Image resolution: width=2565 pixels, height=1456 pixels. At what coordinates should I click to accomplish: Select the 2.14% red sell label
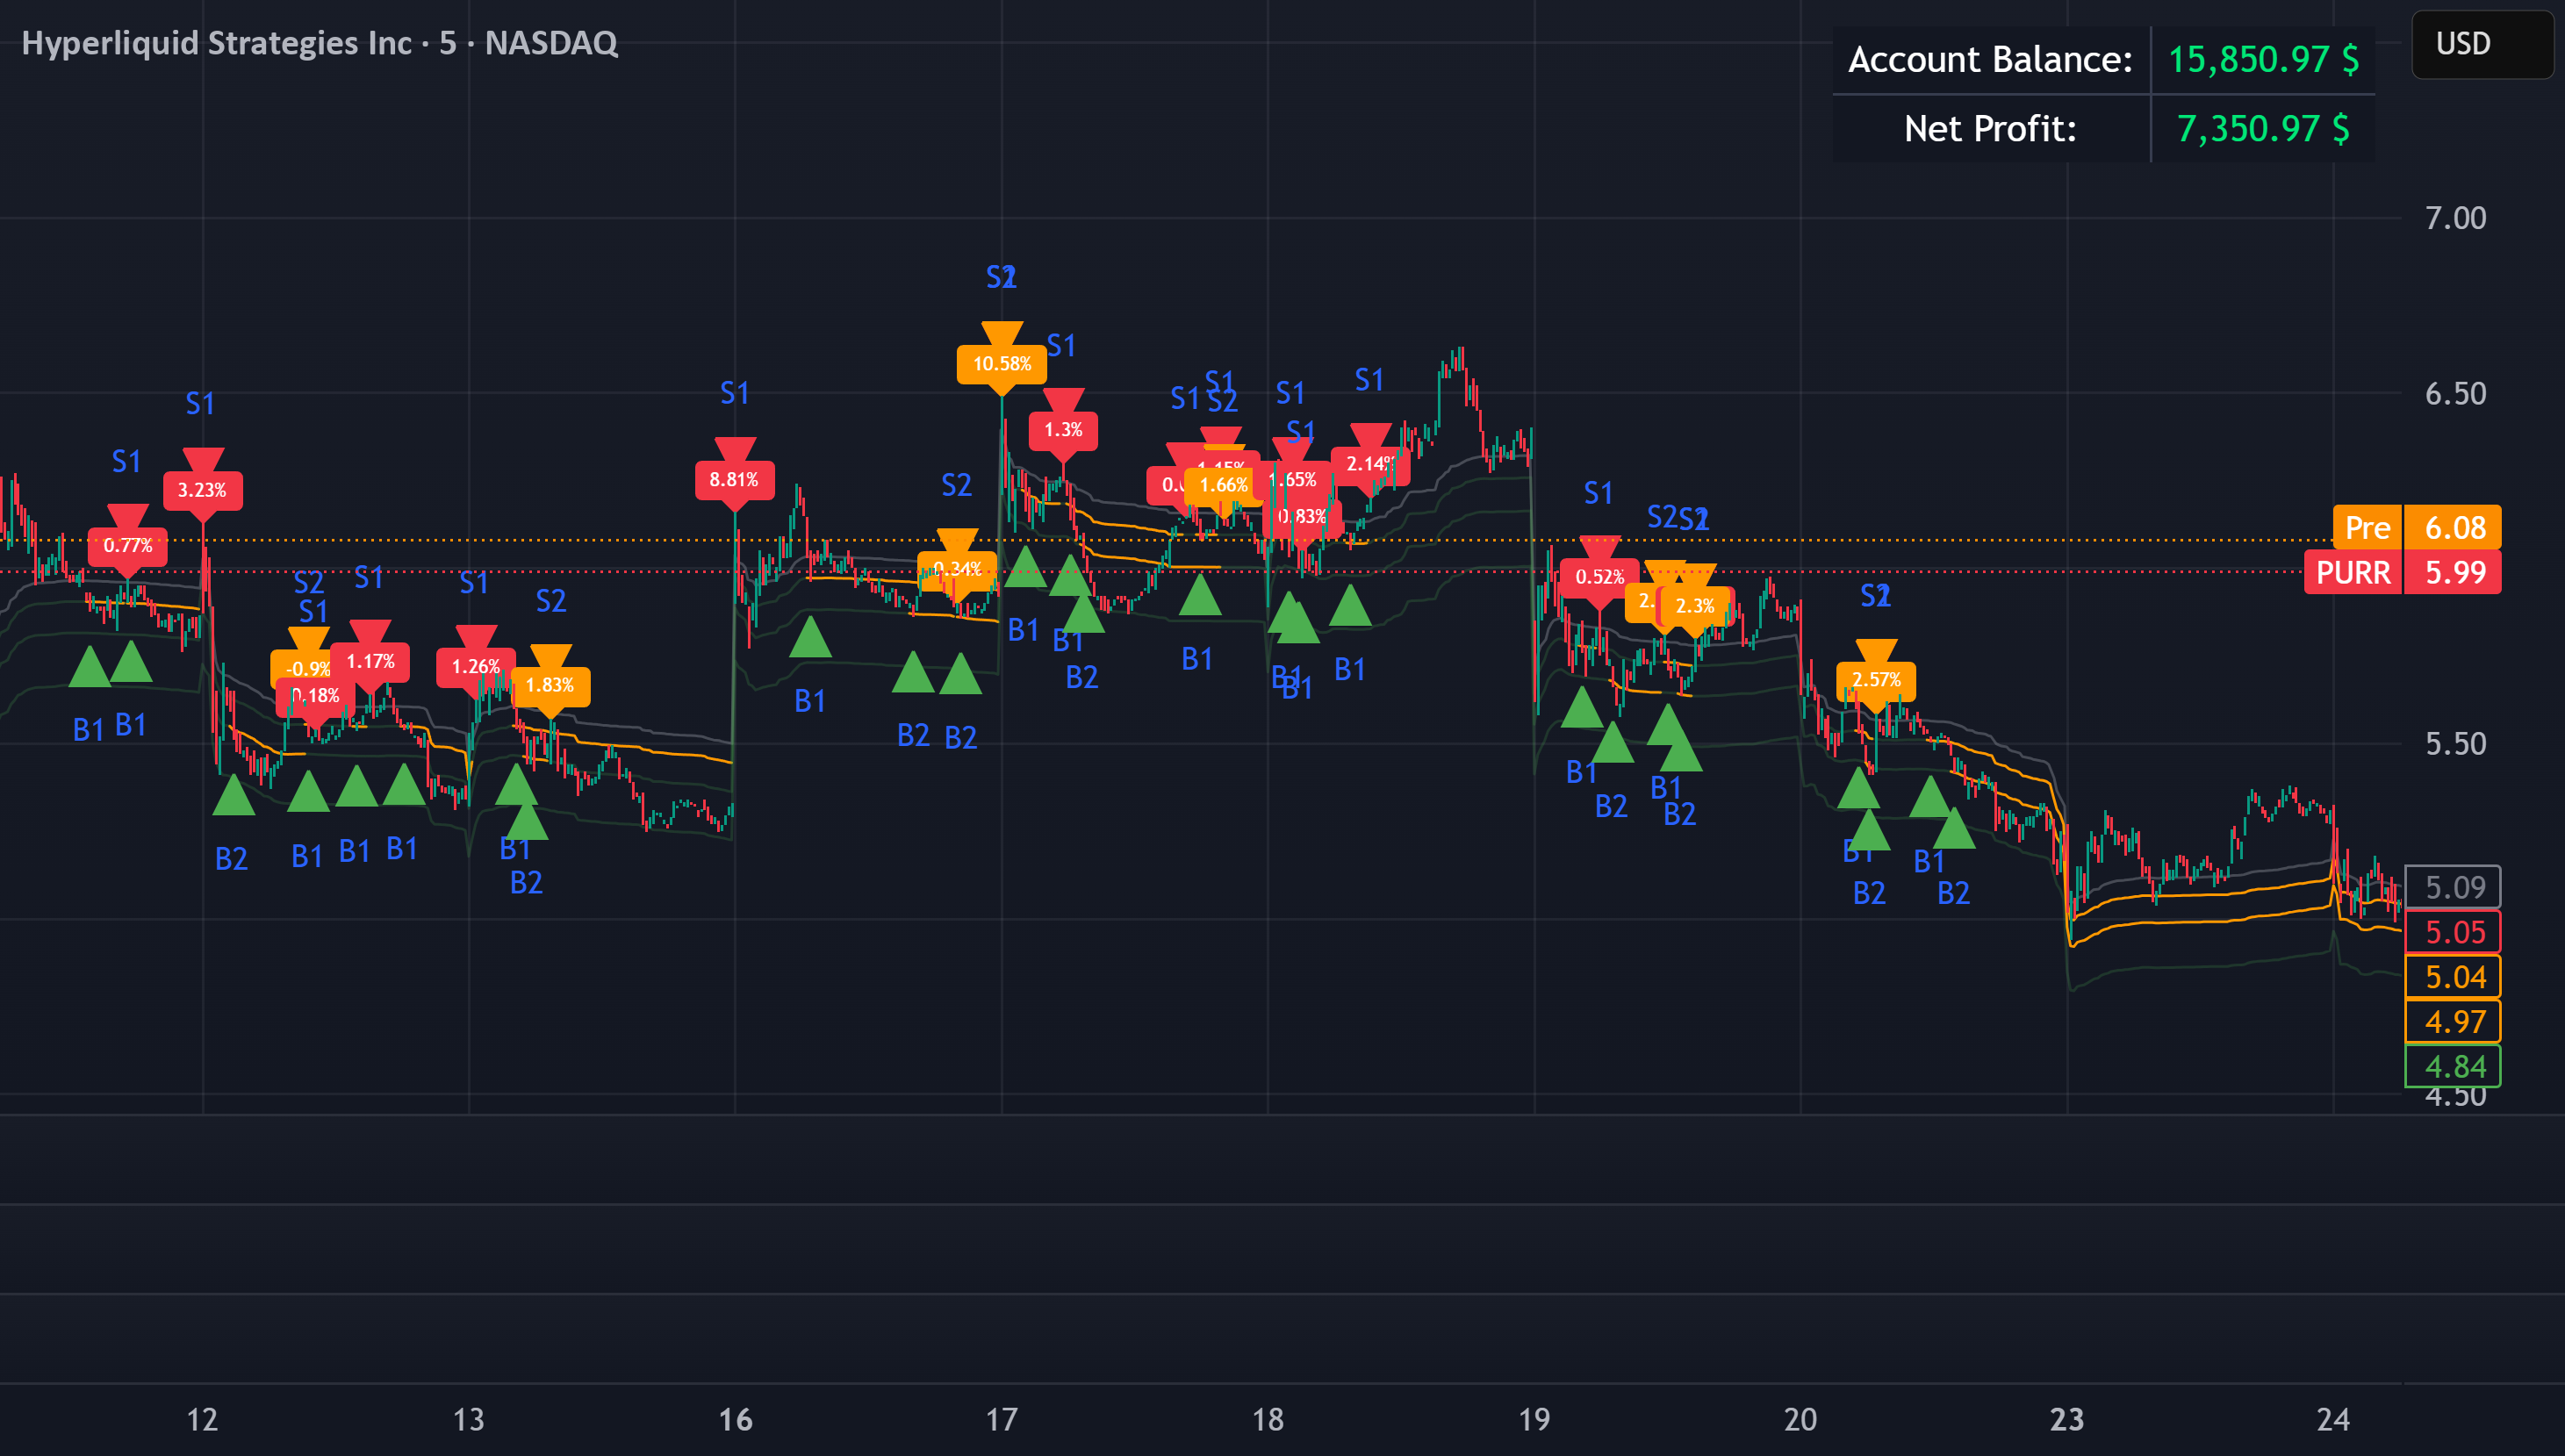tap(1370, 464)
